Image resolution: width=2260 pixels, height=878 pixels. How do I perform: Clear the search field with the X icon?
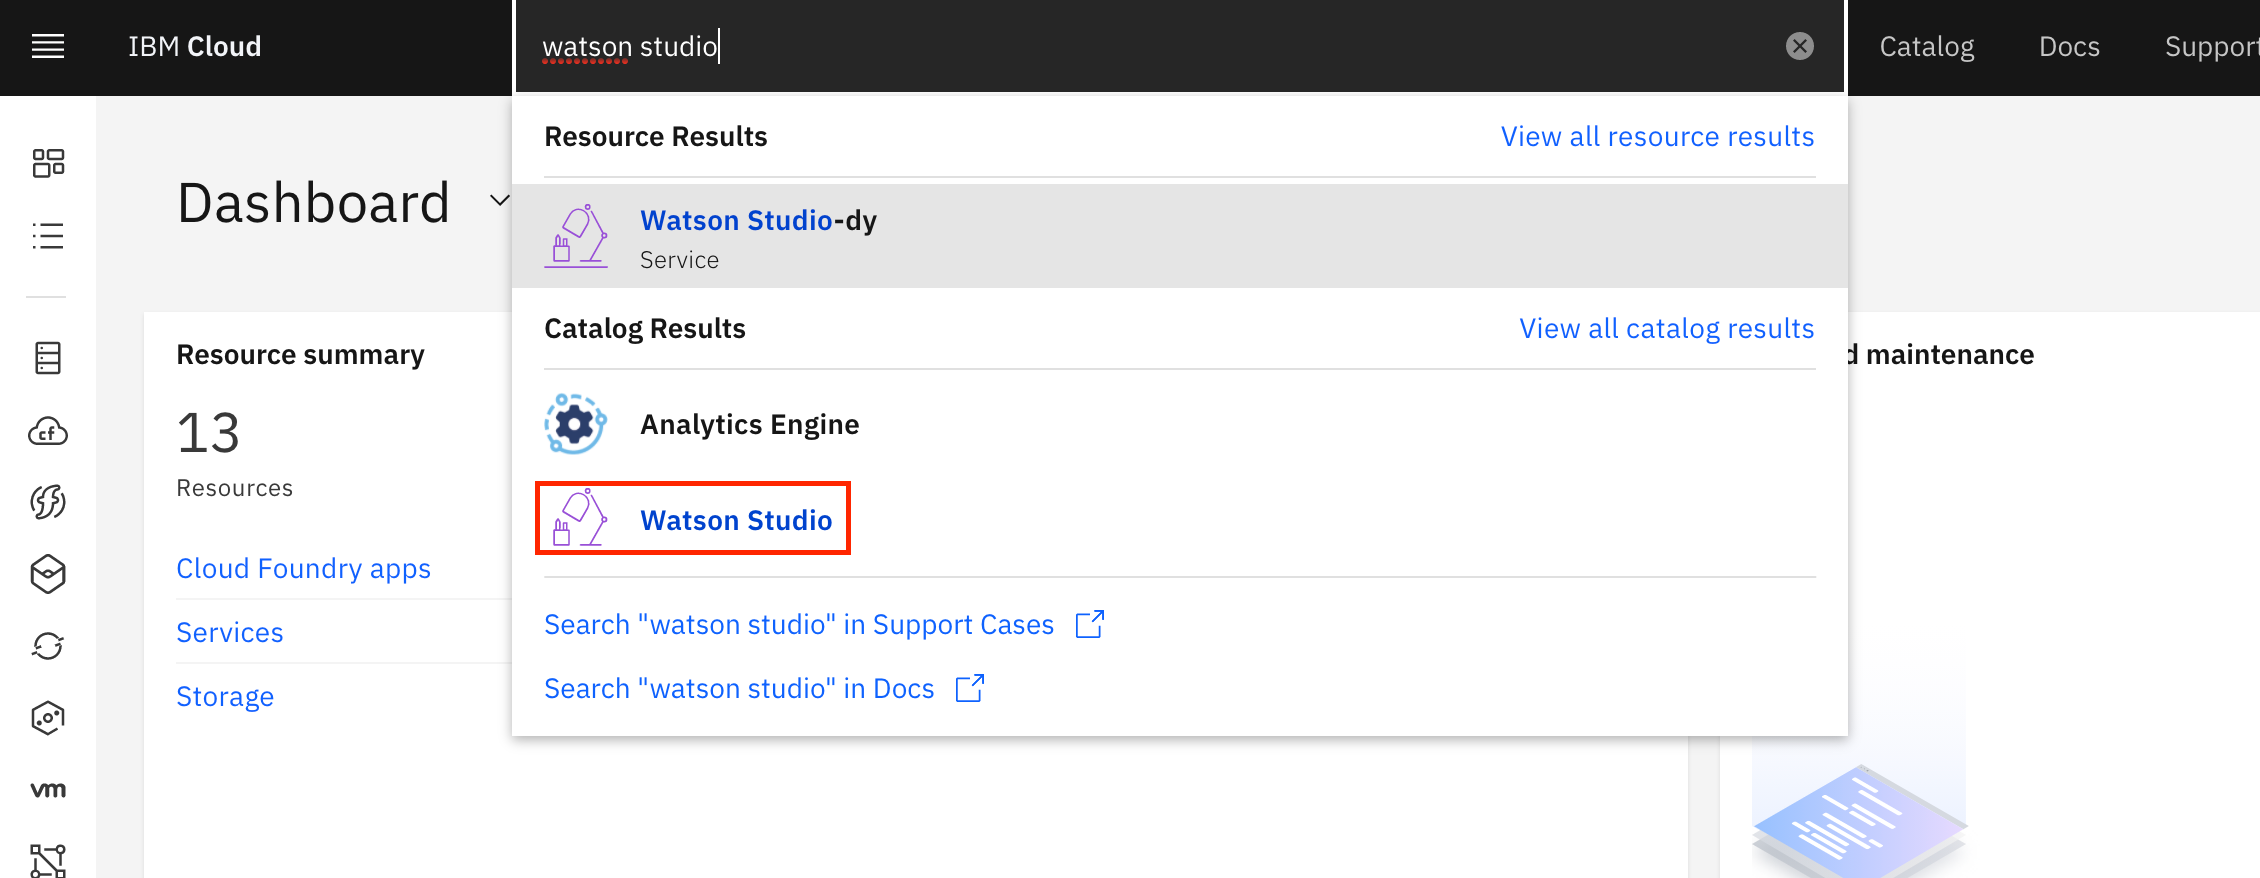click(x=1799, y=46)
